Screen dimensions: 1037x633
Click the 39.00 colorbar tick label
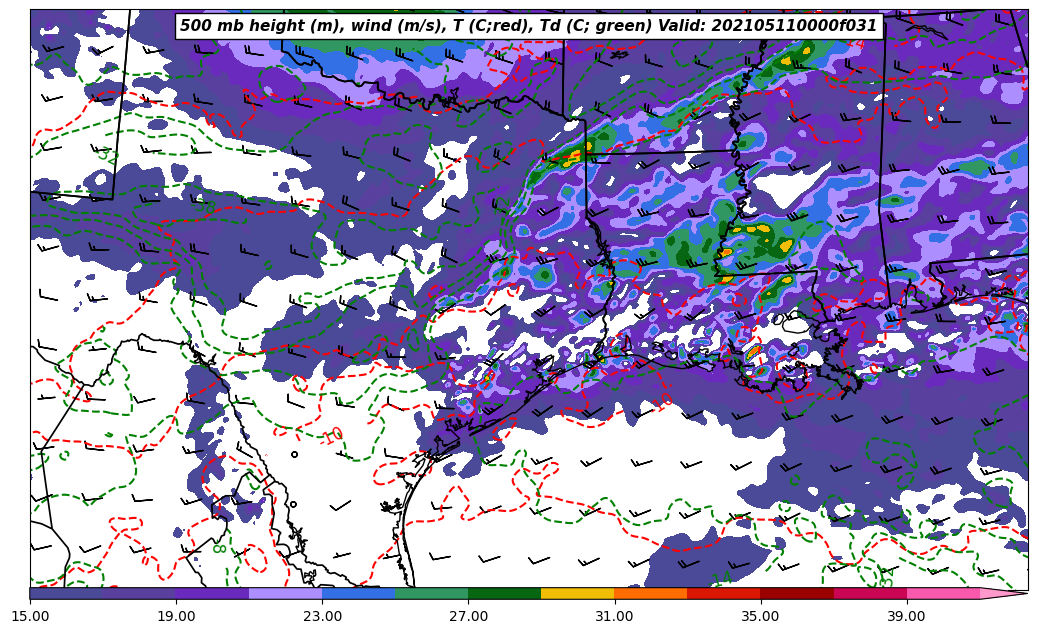[906, 616]
